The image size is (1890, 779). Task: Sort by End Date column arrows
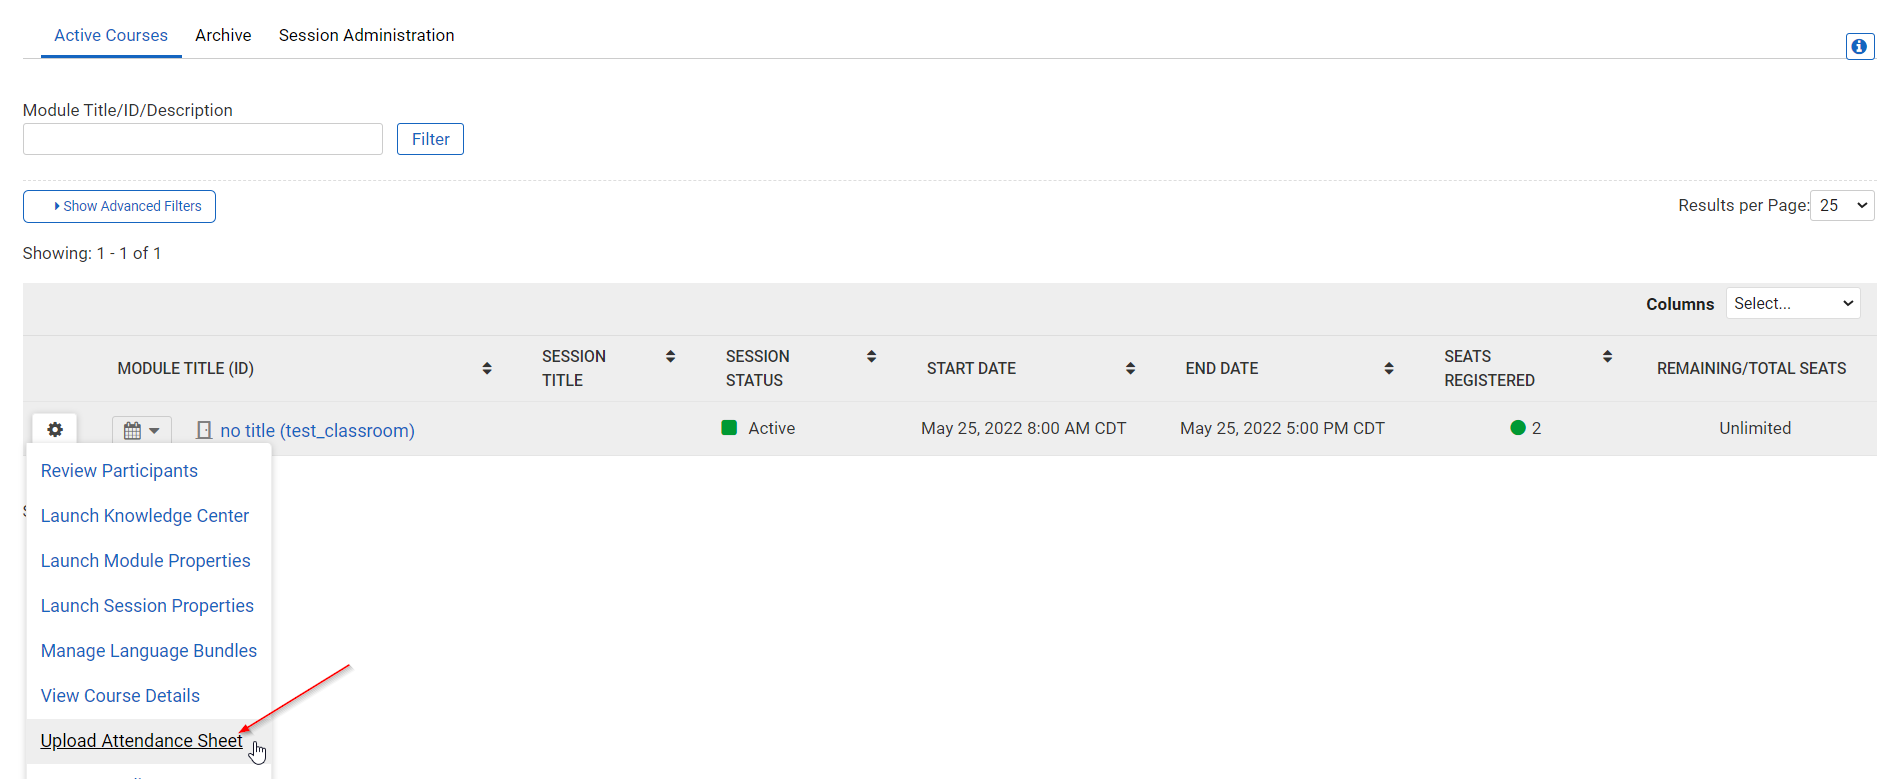point(1388,368)
